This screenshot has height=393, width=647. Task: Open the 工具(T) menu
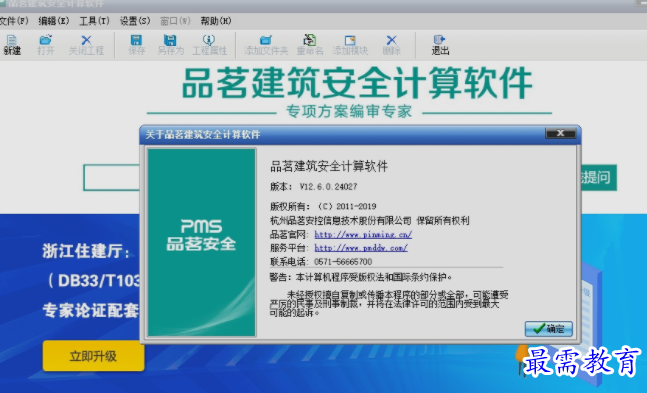click(94, 21)
